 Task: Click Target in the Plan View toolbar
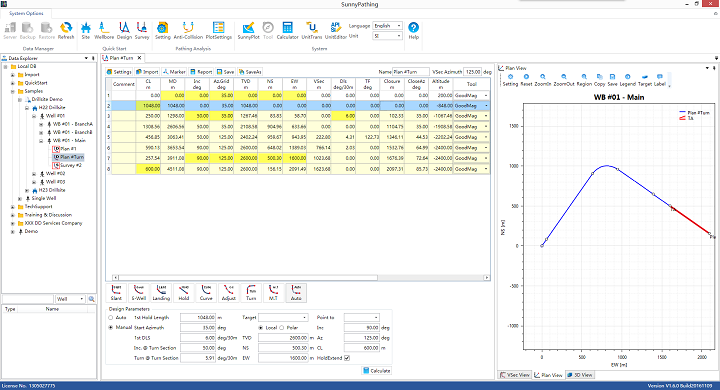pos(645,80)
